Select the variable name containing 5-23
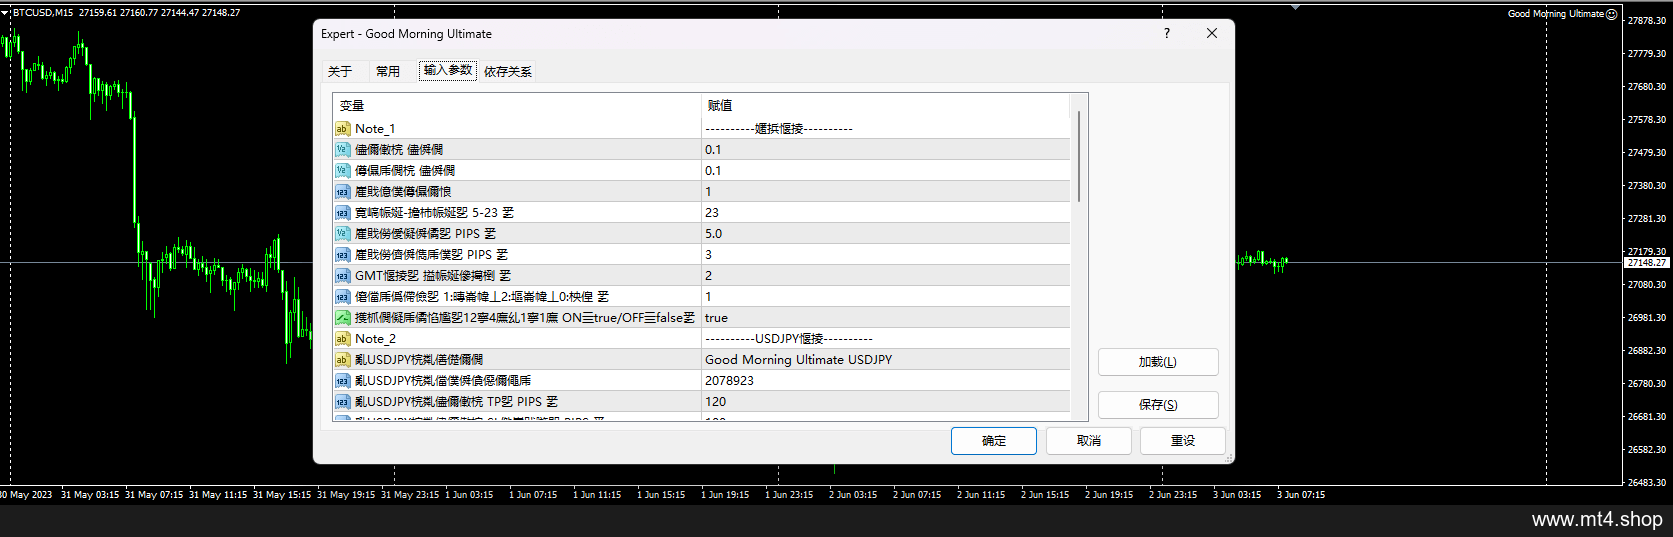The image size is (1673, 537). (x=434, y=212)
